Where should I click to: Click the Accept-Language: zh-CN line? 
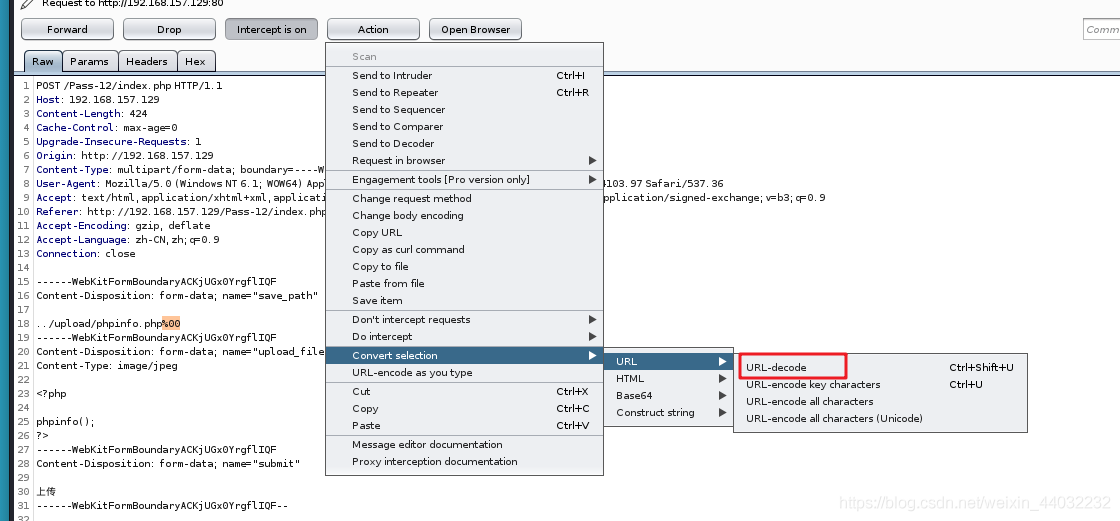click(x=128, y=240)
